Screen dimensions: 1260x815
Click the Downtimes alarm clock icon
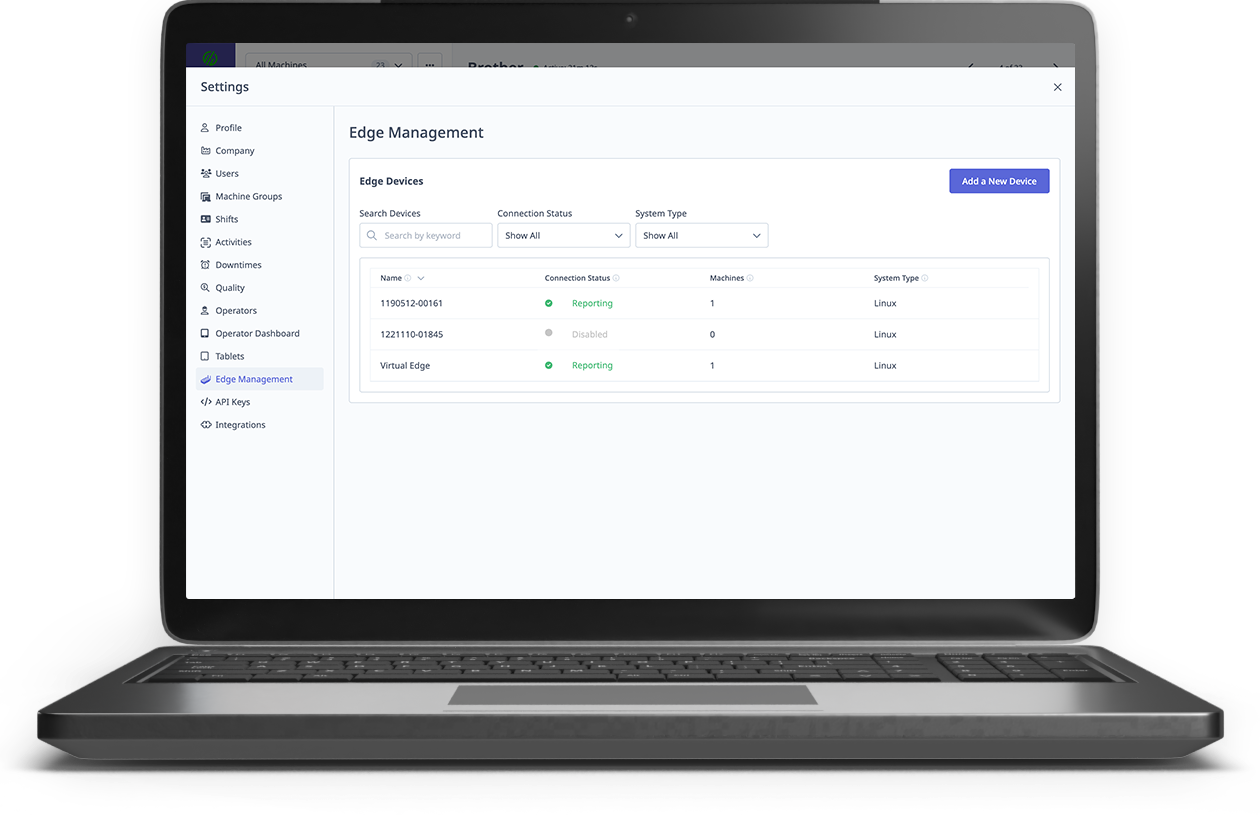[x=205, y=265]
